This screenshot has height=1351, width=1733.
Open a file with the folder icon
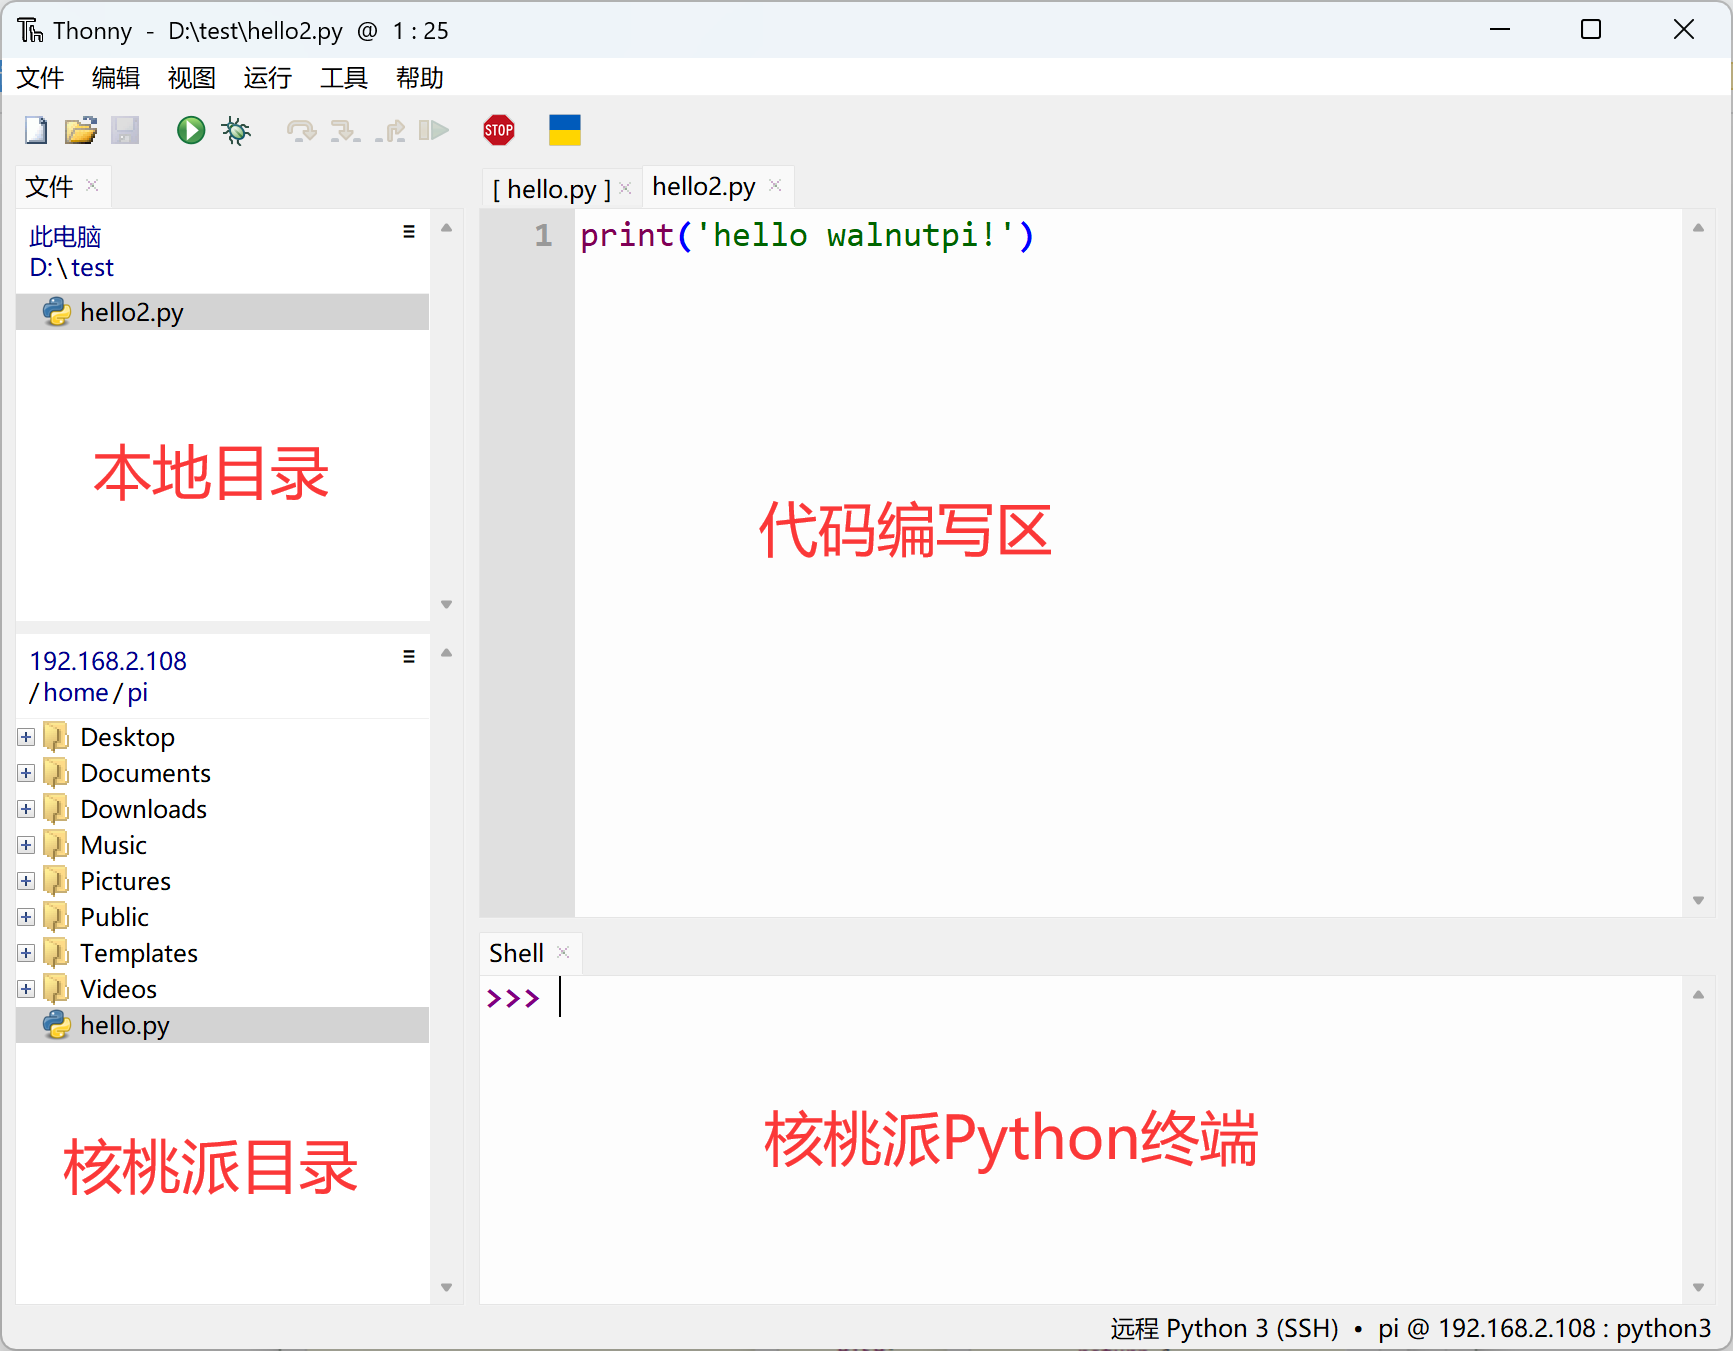point(81,130)
